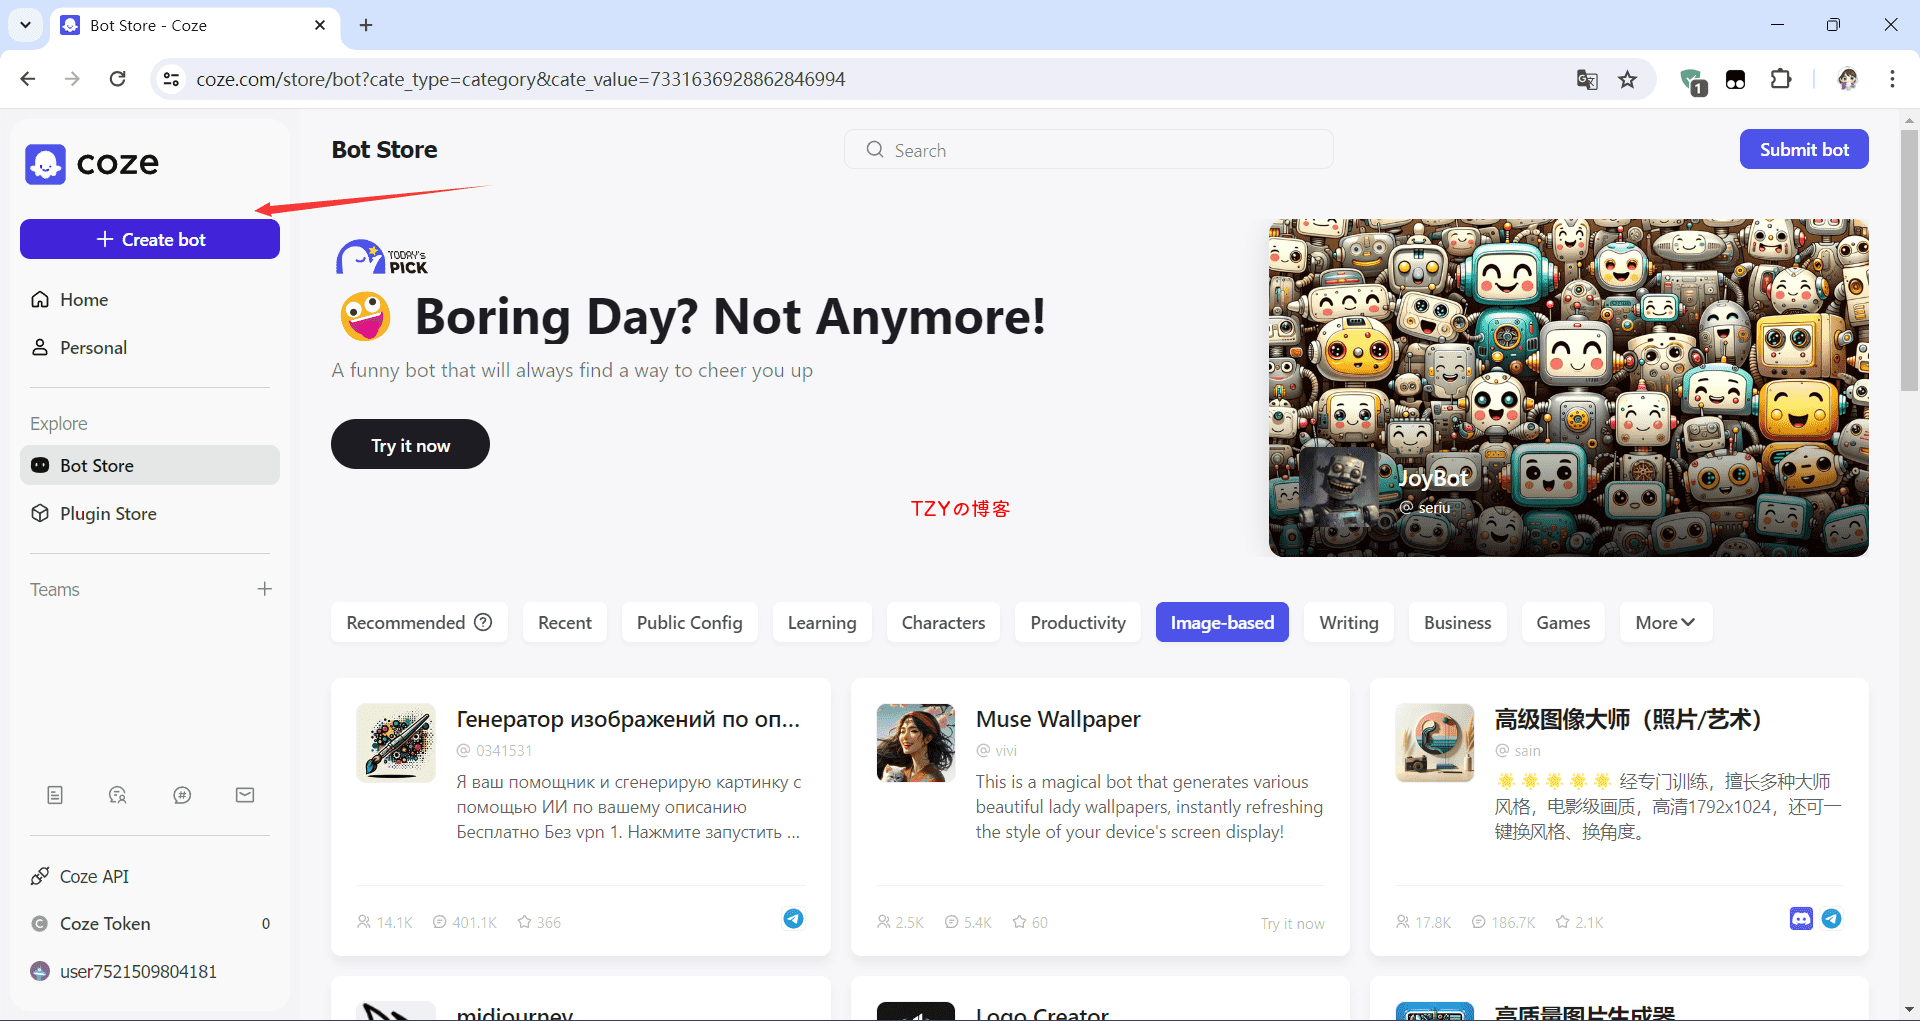Click the Telegram icon on Генератор изображений card
The height and width of the screenshot is (1021, 1920).
click(x=793, y=919)
